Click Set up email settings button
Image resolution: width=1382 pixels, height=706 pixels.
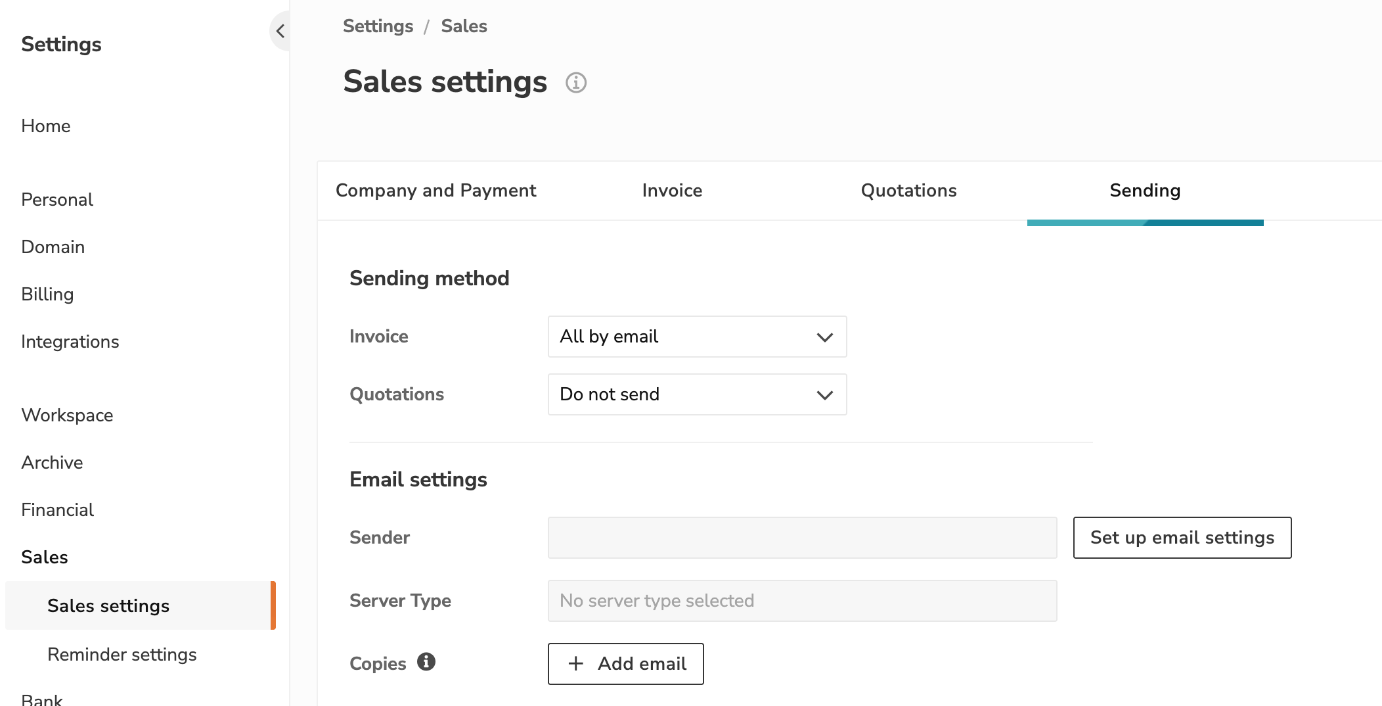point(1182,538)
